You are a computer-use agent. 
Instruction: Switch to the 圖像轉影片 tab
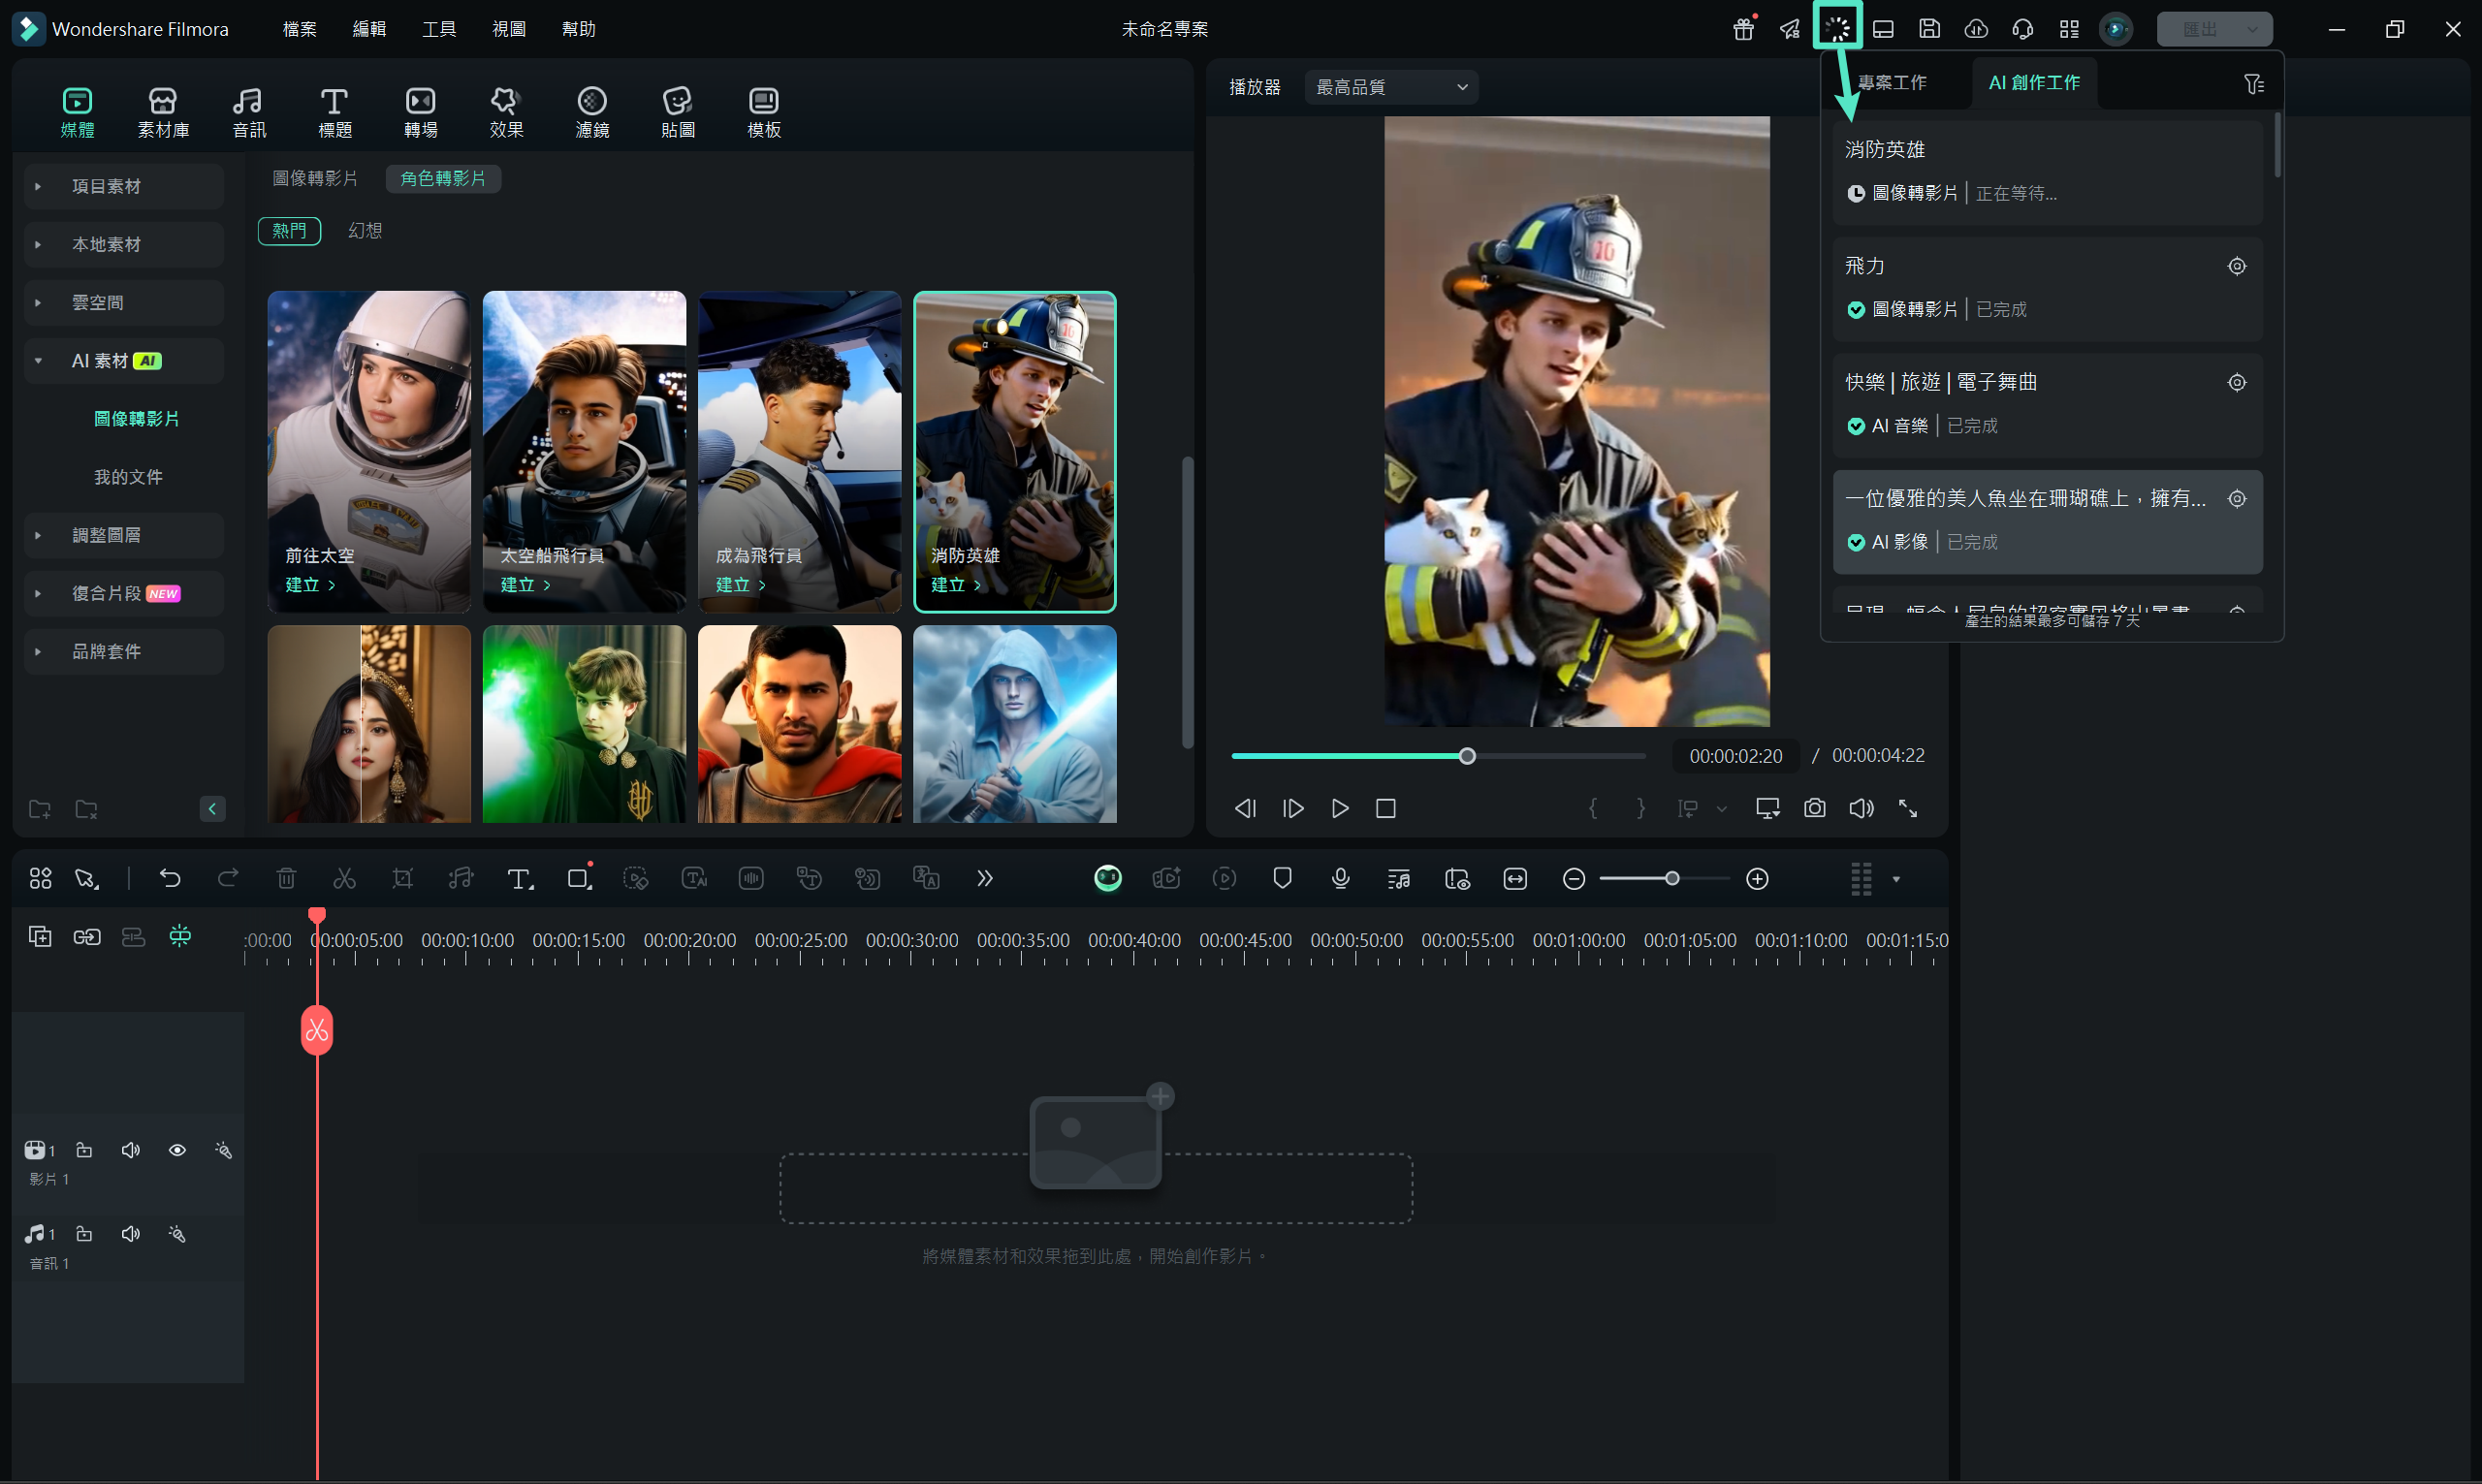tap(315, 178)
